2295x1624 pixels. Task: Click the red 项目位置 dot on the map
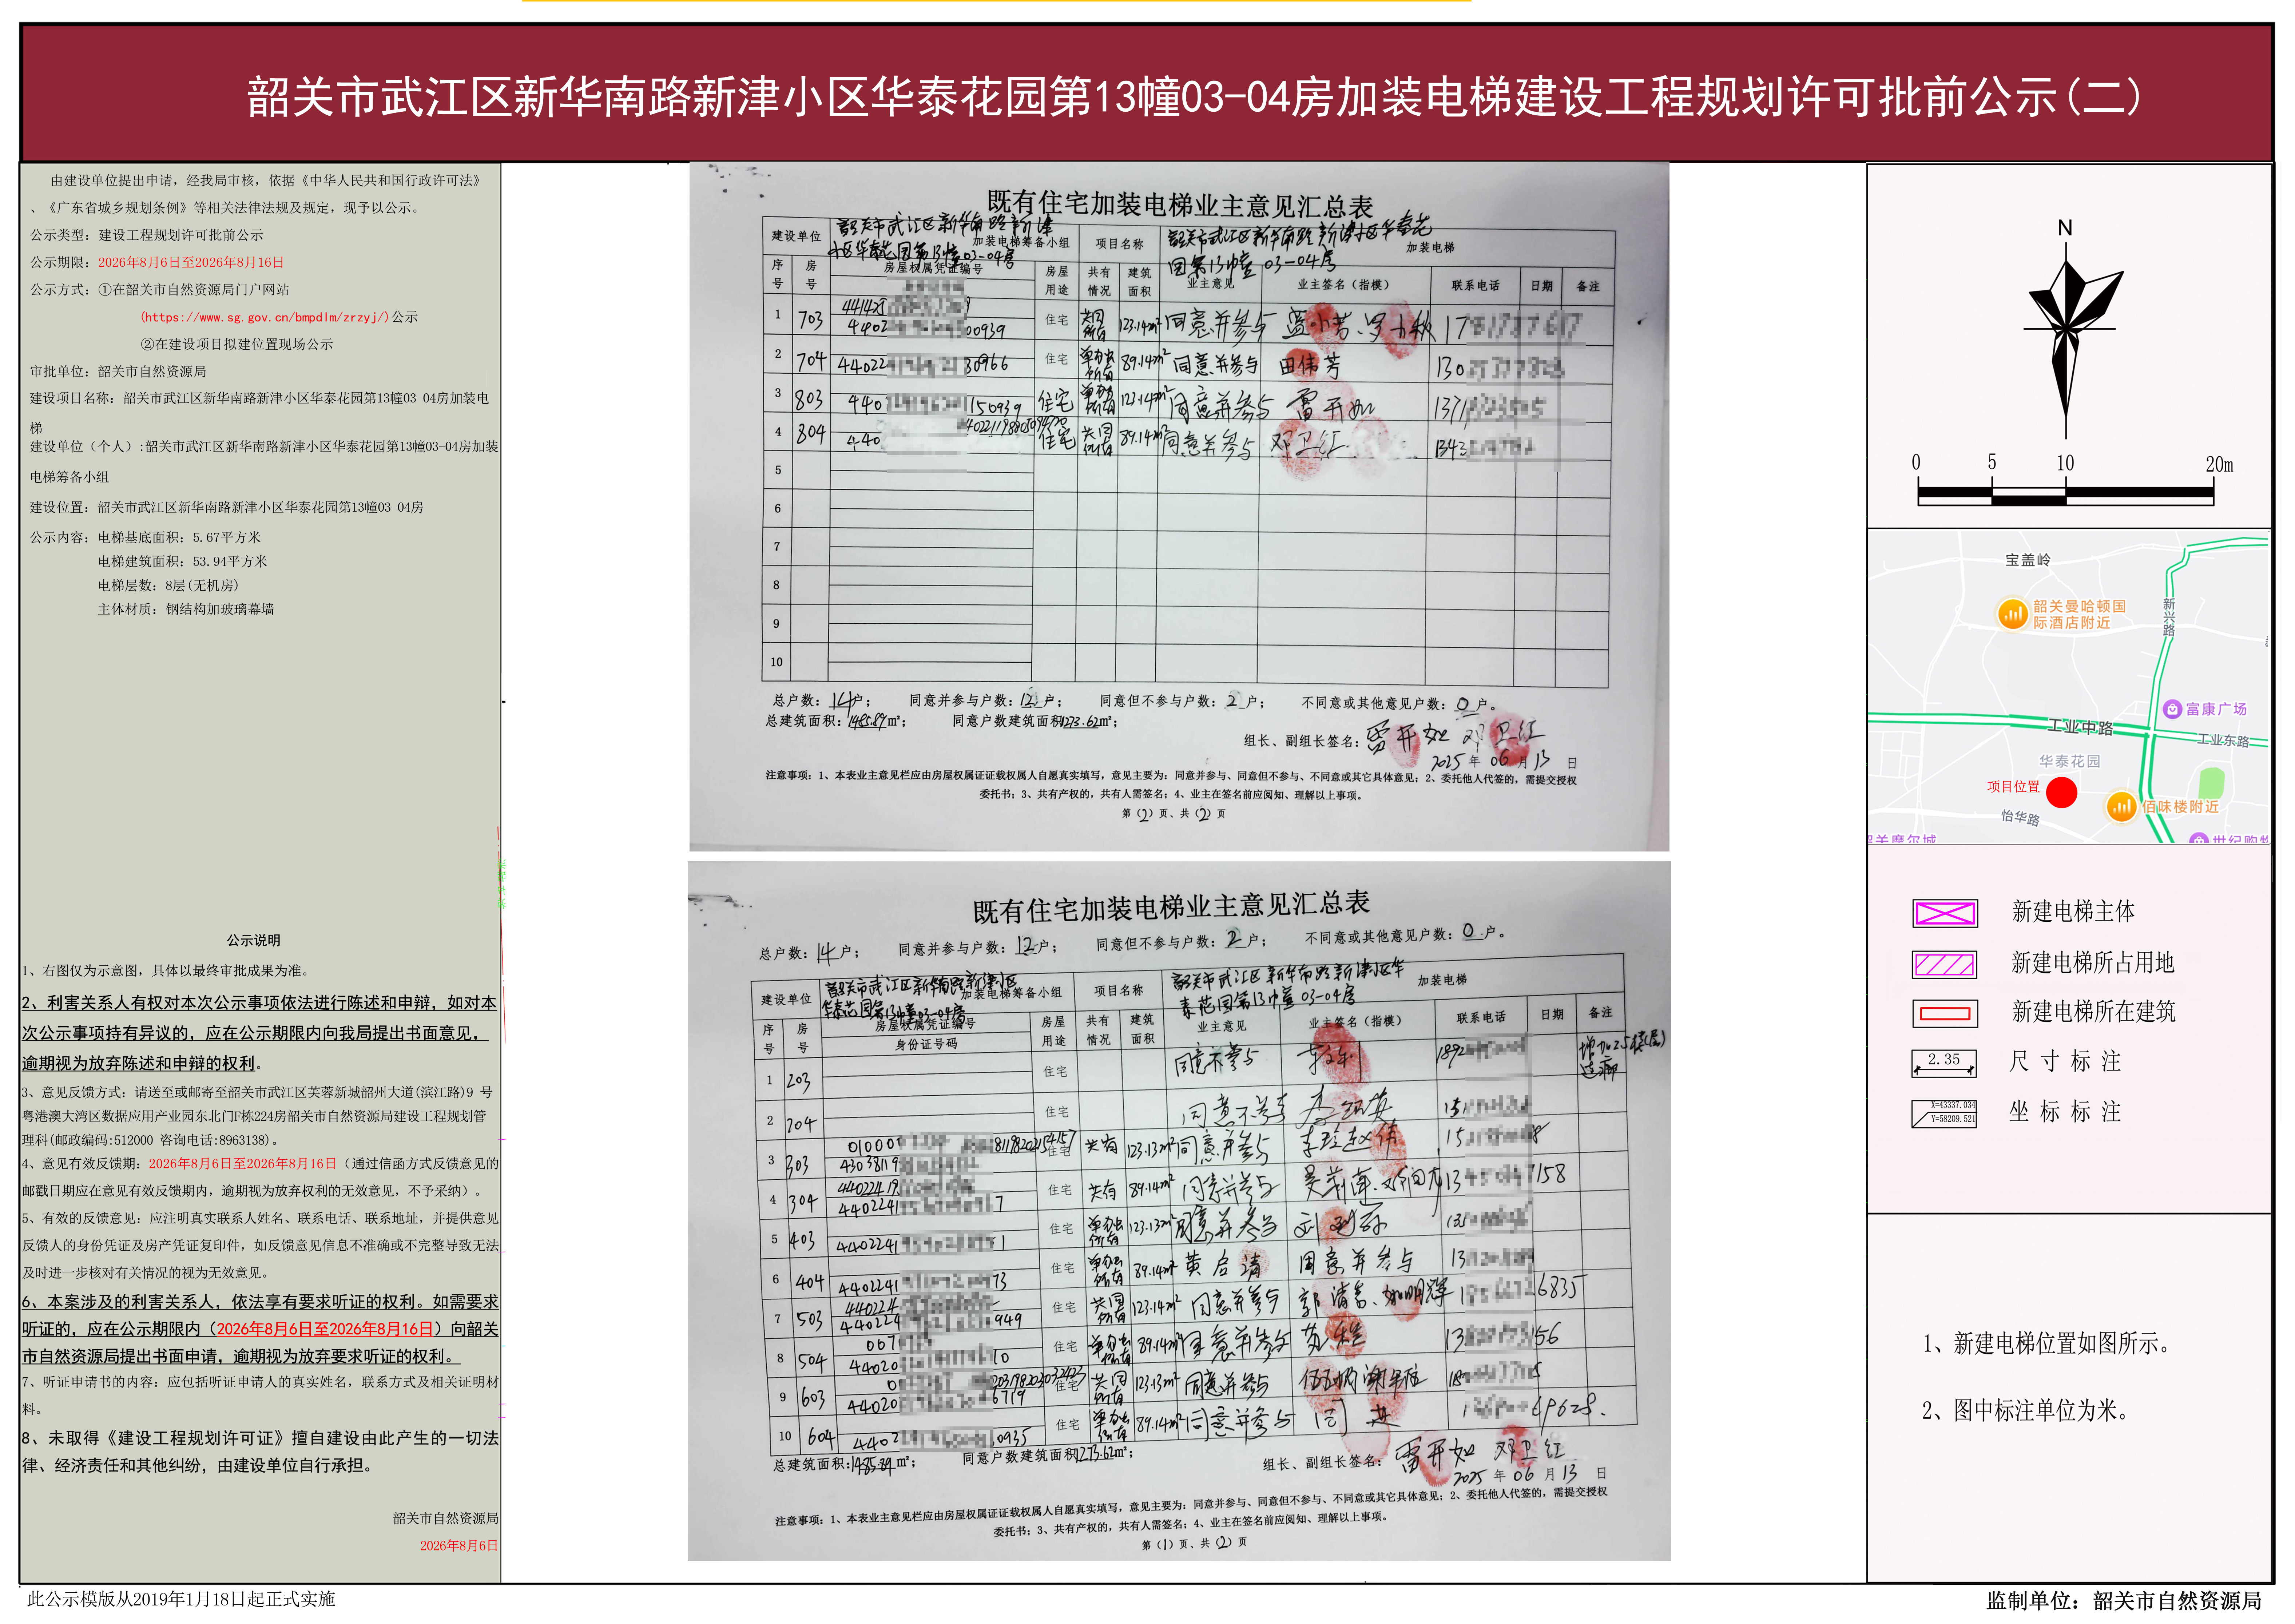click(x=2061, y=792)
